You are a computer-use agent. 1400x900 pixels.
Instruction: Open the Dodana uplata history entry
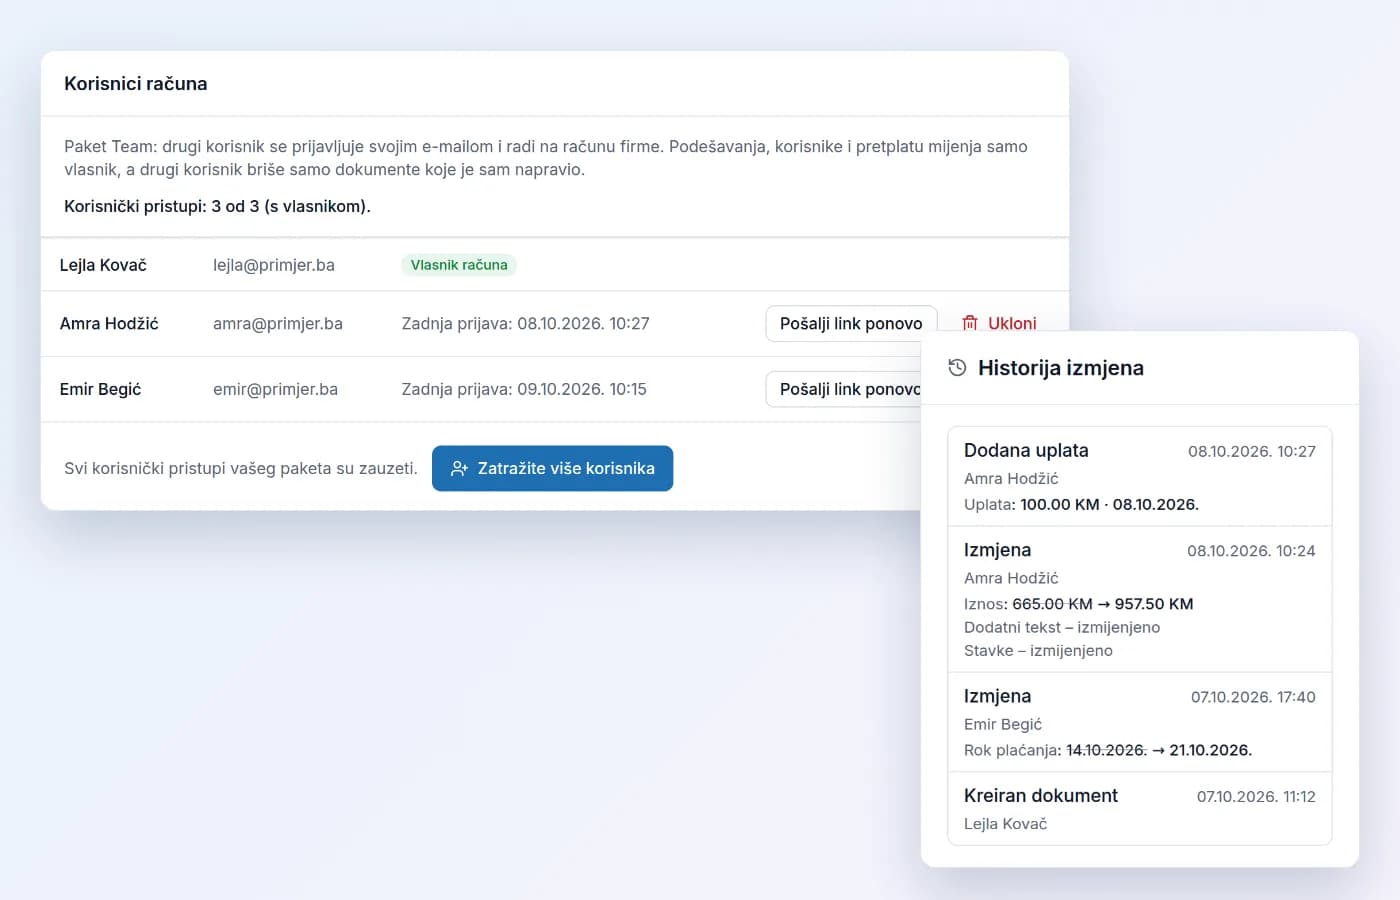pos(1140,477)
